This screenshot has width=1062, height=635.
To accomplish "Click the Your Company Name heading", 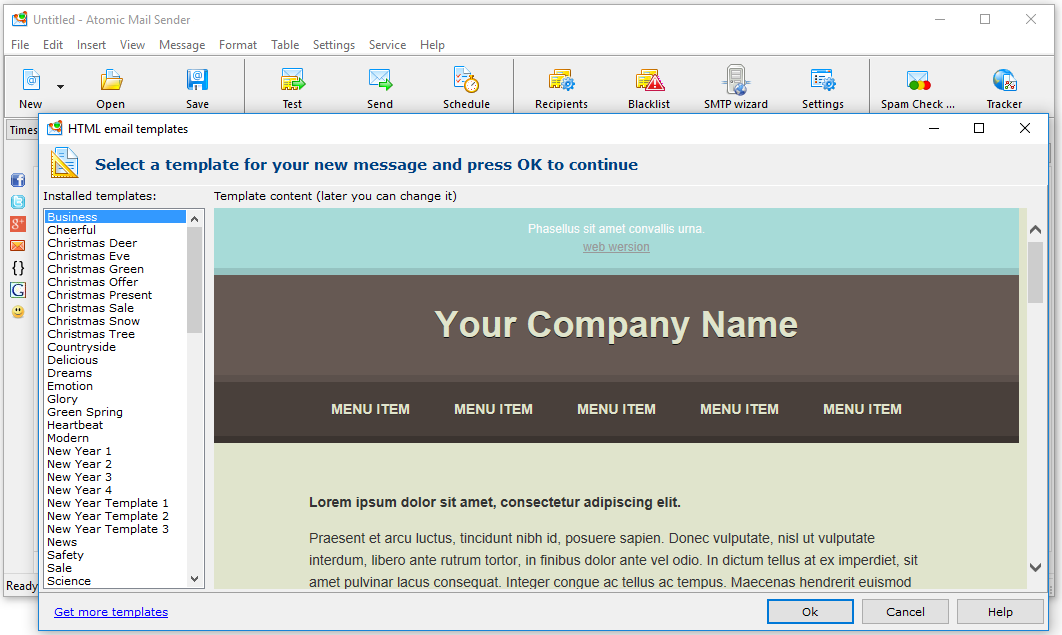I will click(616, 324).
